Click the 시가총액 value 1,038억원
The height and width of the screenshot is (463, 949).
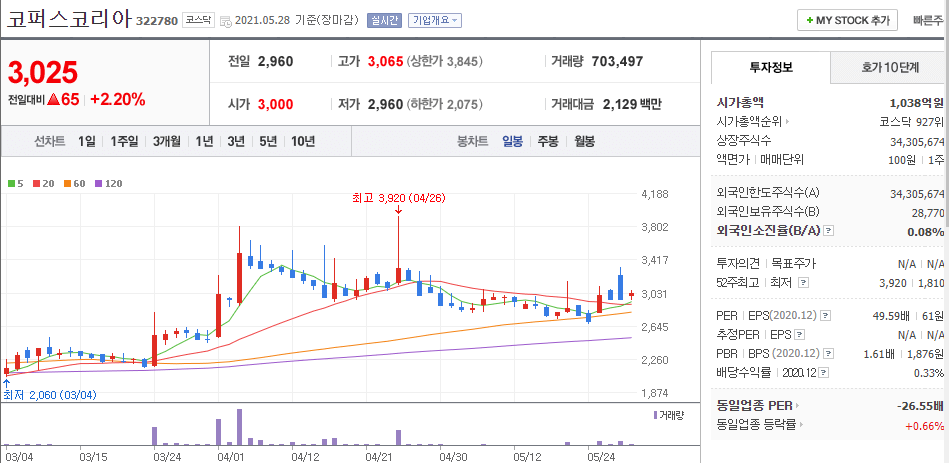tap(917, 103)
